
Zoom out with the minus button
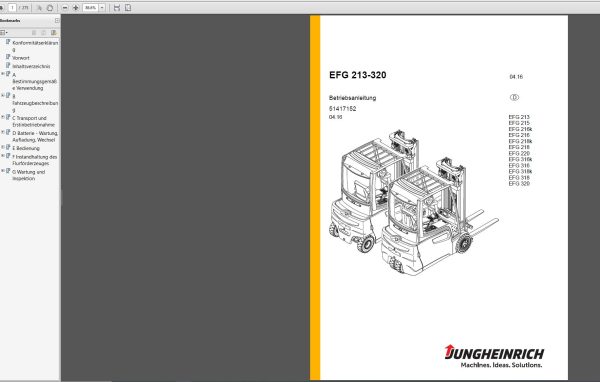tap(65, 8)
